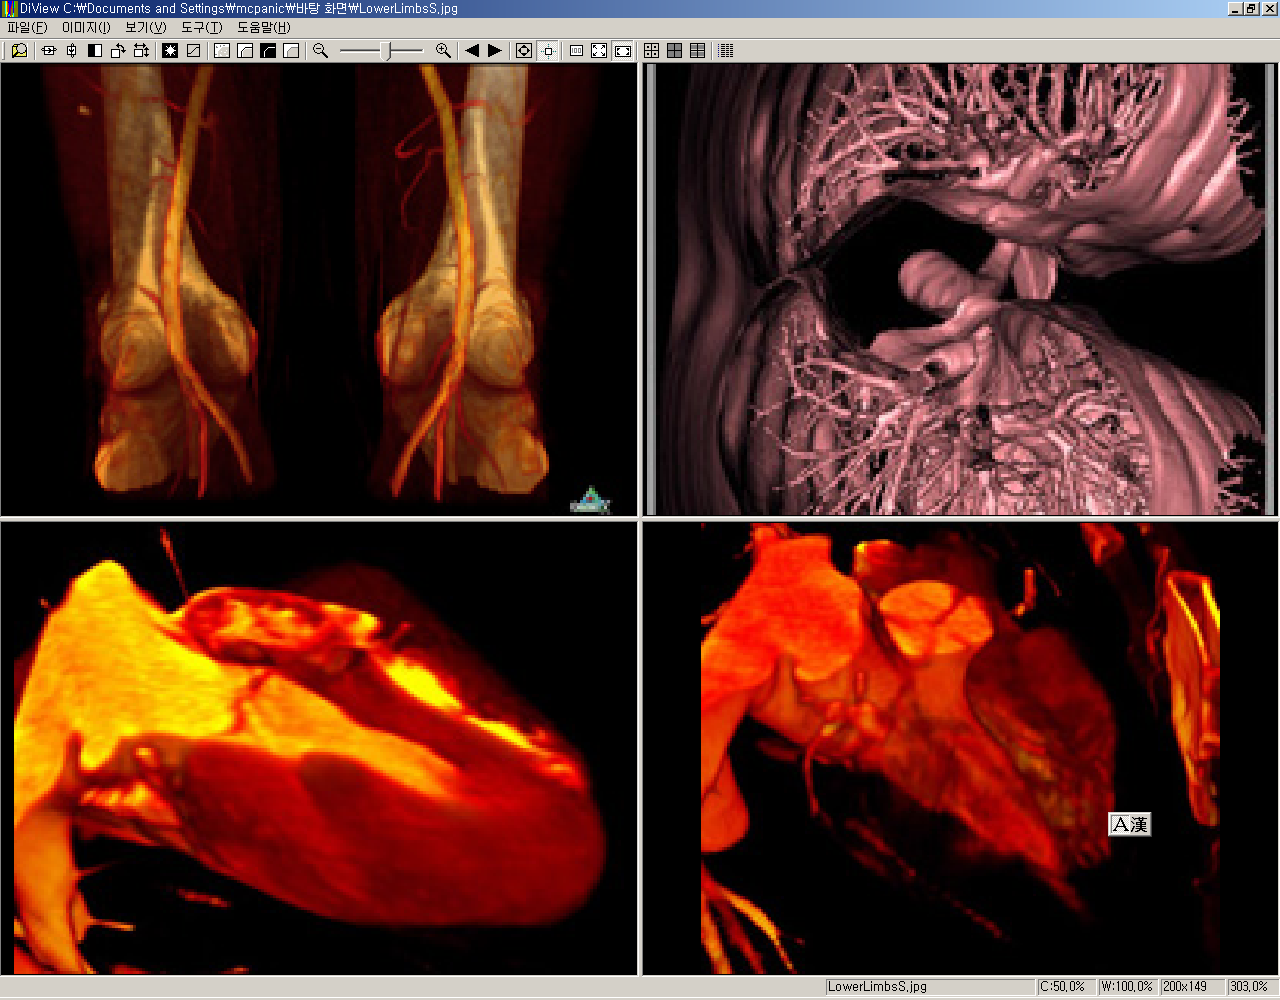Click the zoom in magnifier icon

tap(443, 50)
